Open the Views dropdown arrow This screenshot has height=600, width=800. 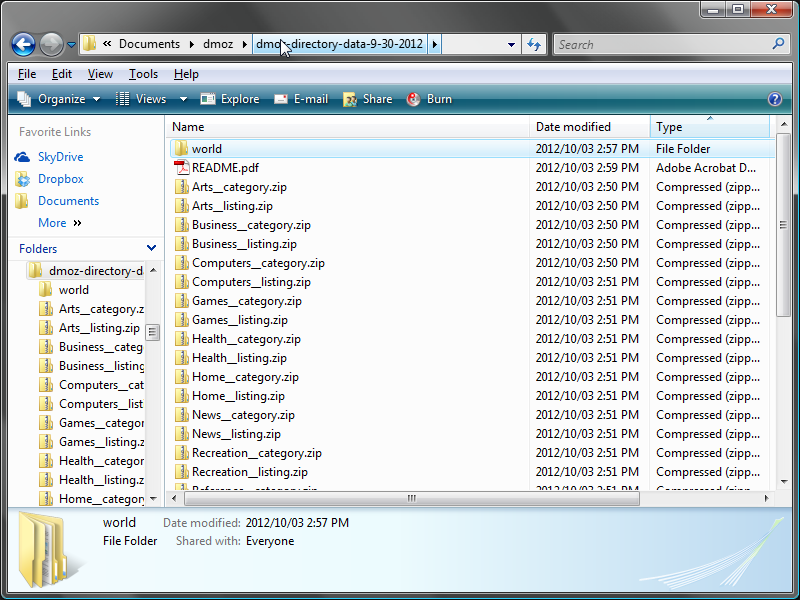point(183,99)
